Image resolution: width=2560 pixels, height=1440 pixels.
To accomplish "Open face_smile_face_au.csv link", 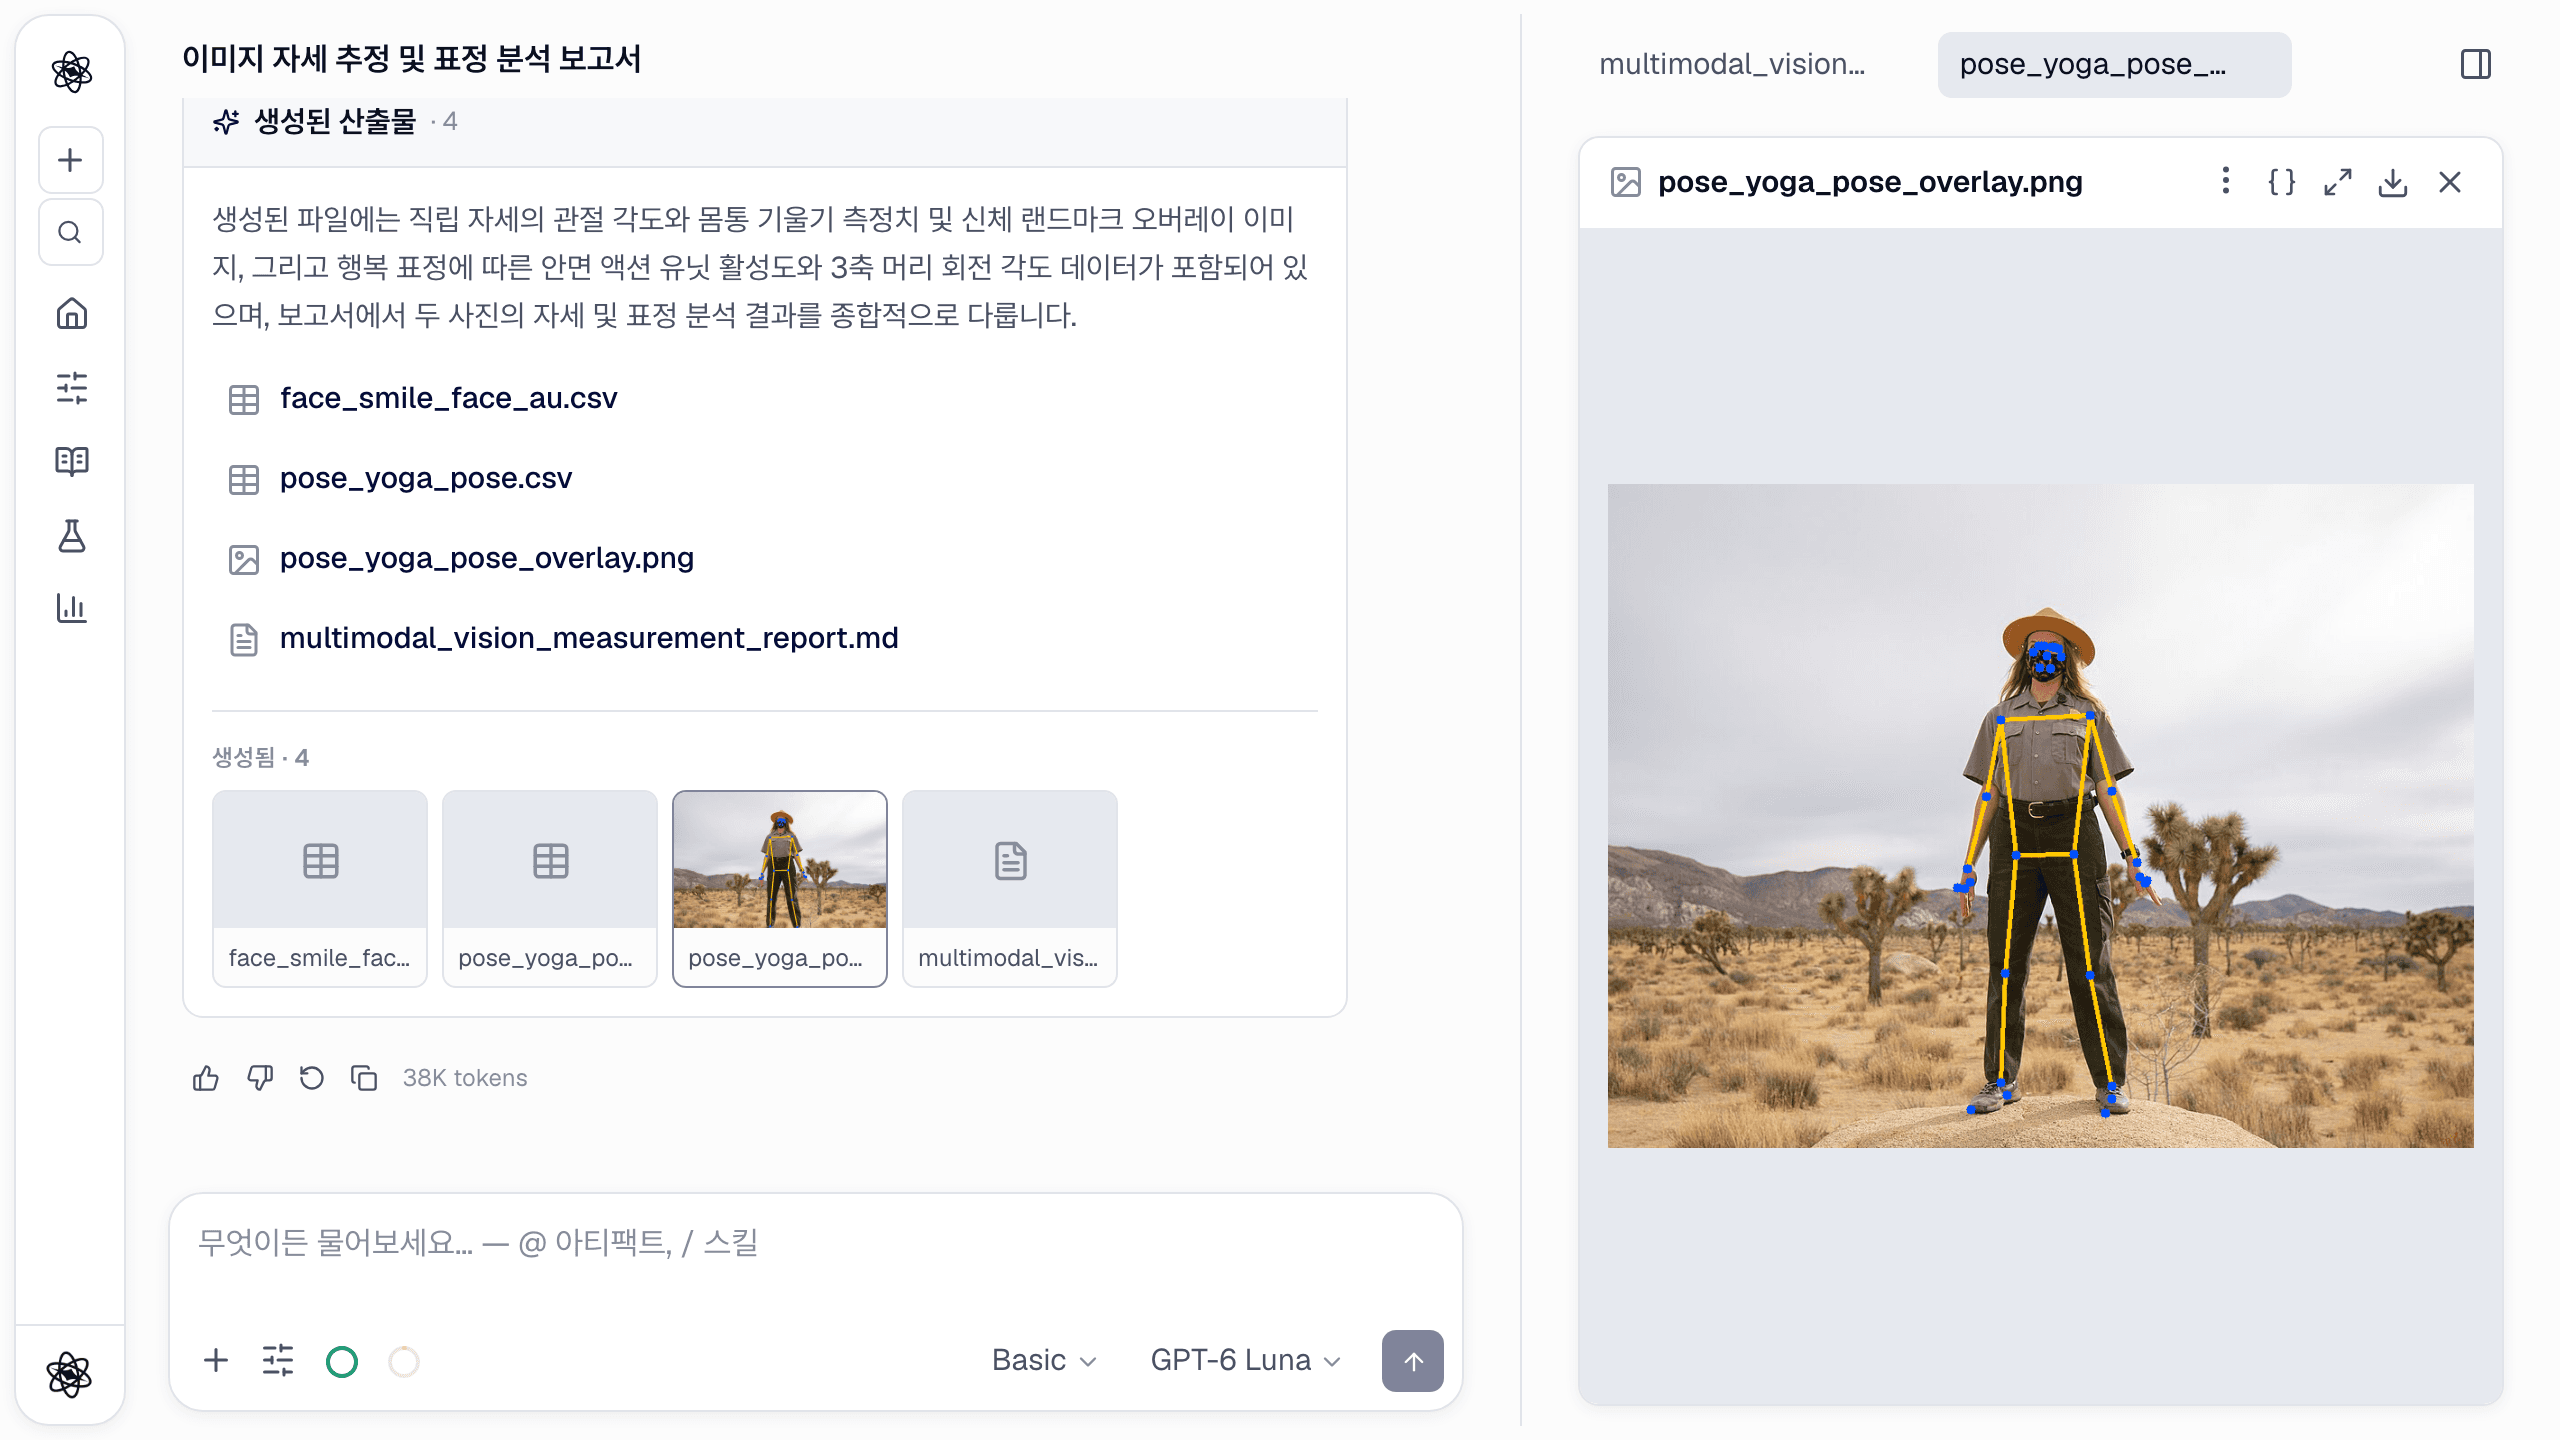I will (448, 398).
